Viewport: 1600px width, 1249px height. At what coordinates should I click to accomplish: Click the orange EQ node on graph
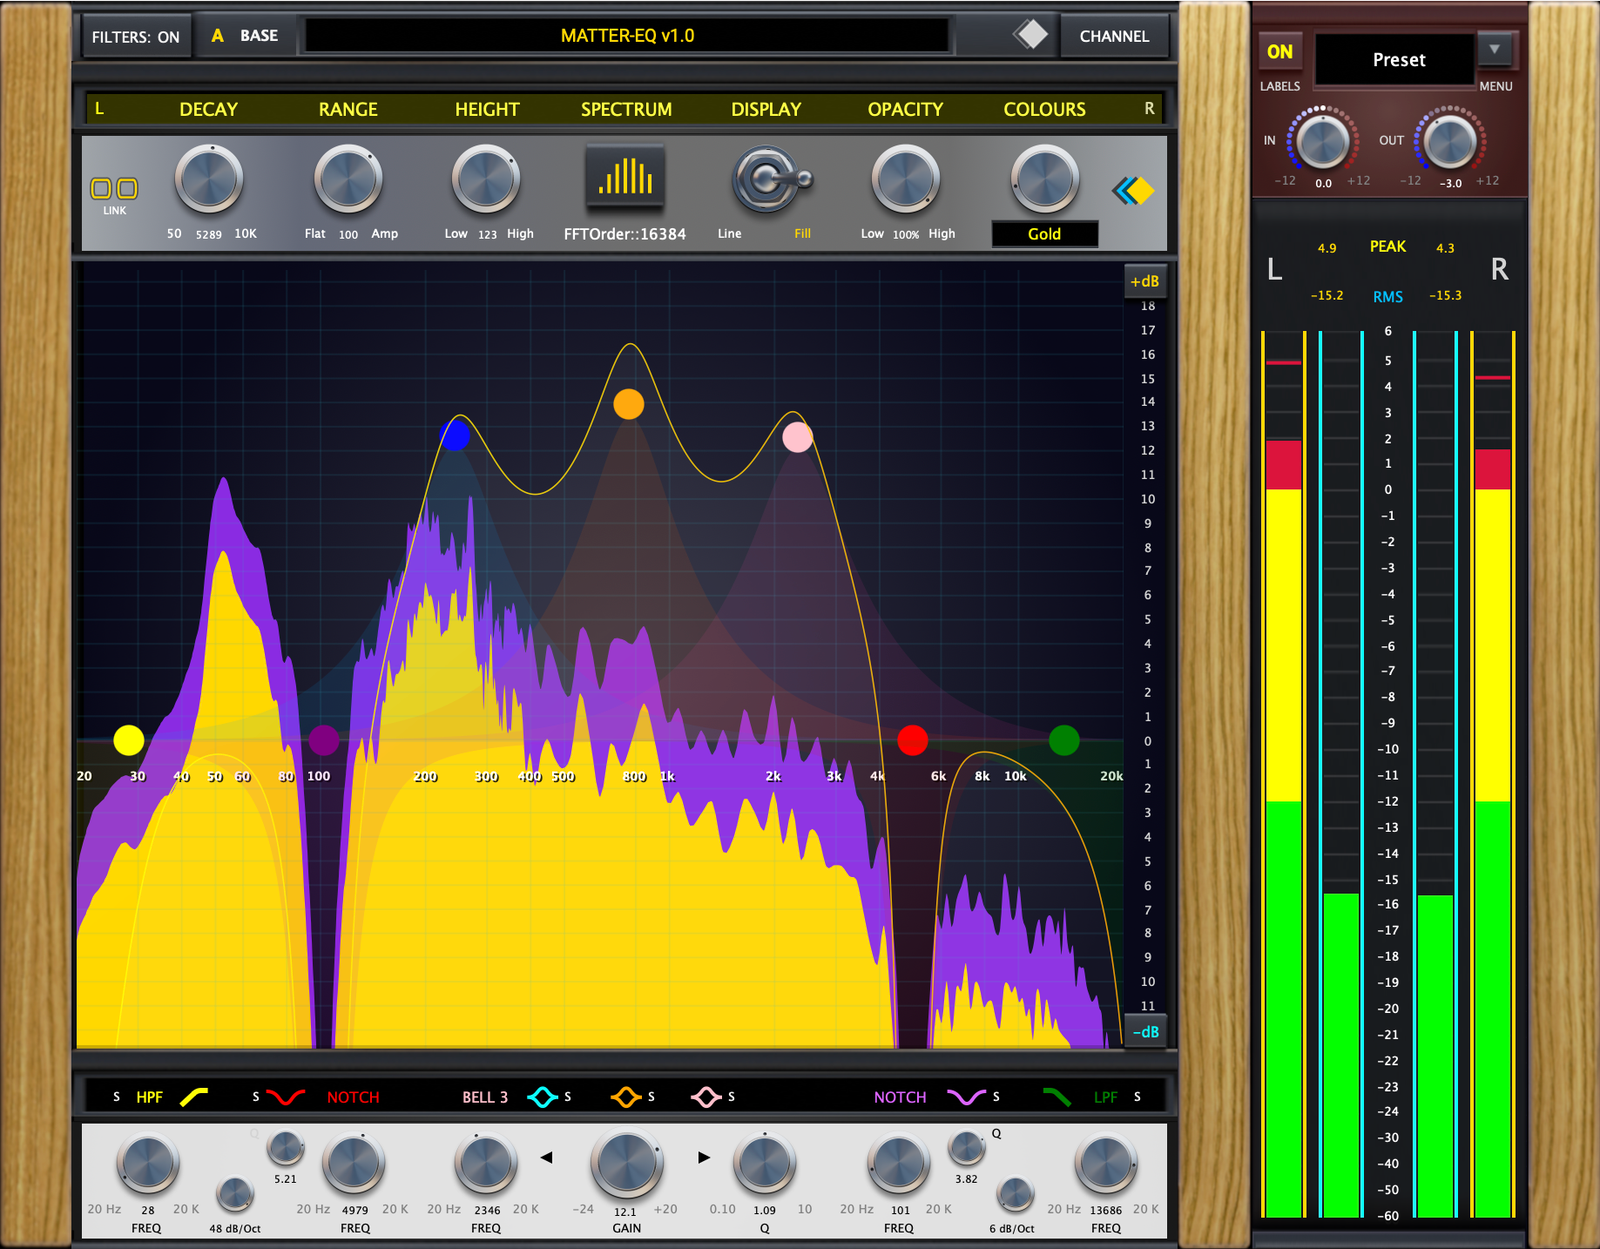click(x=628, y=404)
